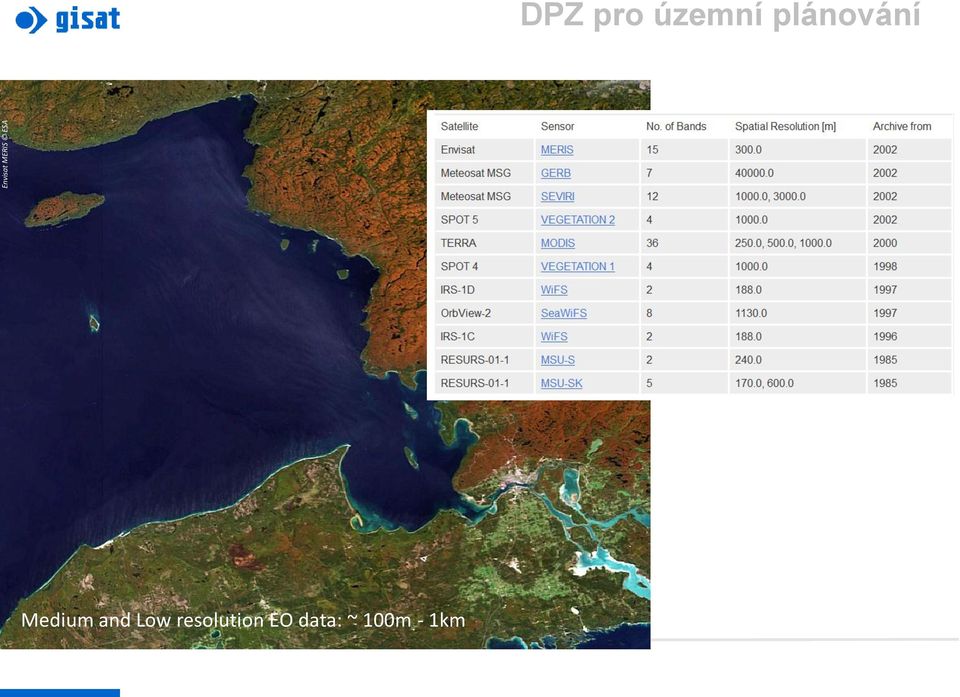Image resolution: width=960 pixels, height=697 pixels.
Task: Click the Envisat MERIS ESA image credit
Action: pyautogui.click(x=5, y=154)
